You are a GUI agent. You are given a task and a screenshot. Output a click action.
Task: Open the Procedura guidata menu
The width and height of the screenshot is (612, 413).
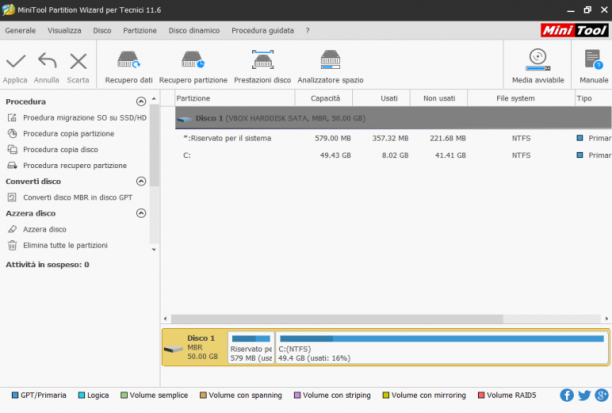pyautogui.click(x=263, y=30)
